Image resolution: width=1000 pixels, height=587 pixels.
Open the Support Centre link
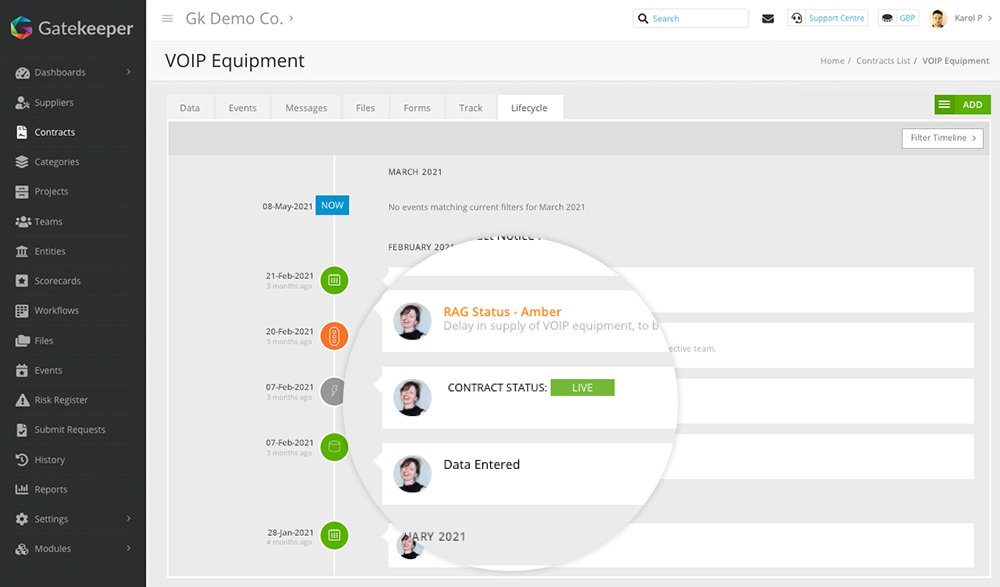pyautogui.click(x=827, y=17)
